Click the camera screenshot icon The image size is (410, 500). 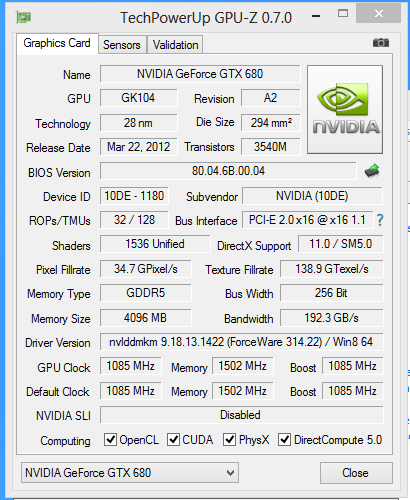click(381, 43)
